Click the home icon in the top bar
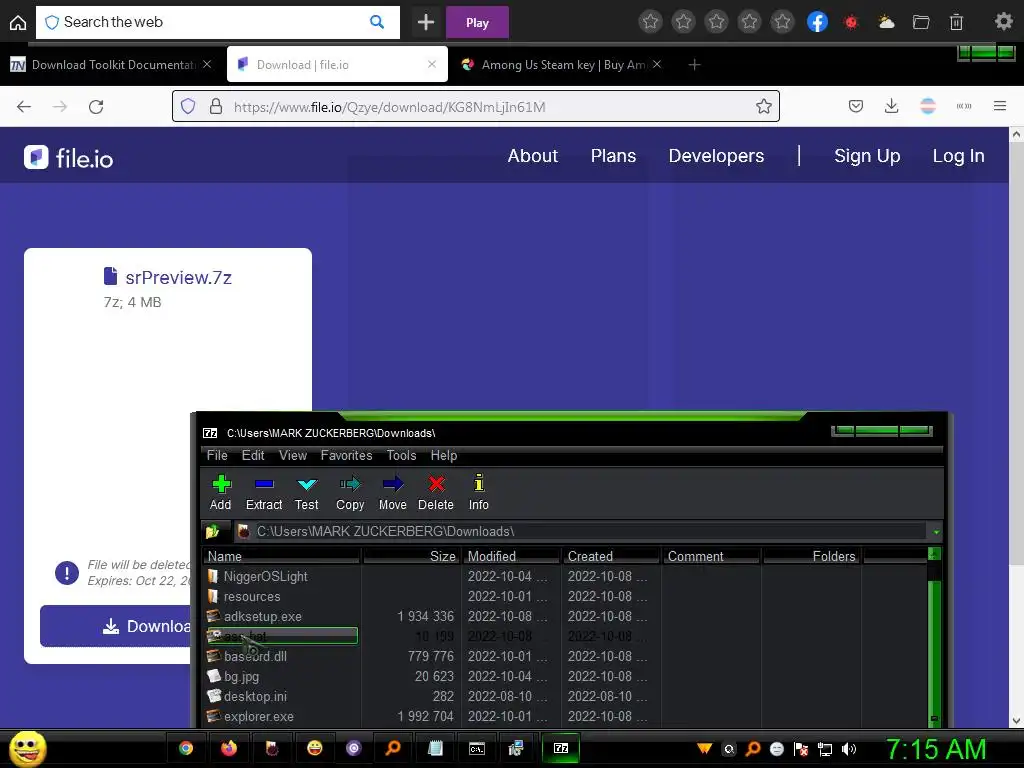Viewport: 1024px width, 768px height. coord(18,23)
